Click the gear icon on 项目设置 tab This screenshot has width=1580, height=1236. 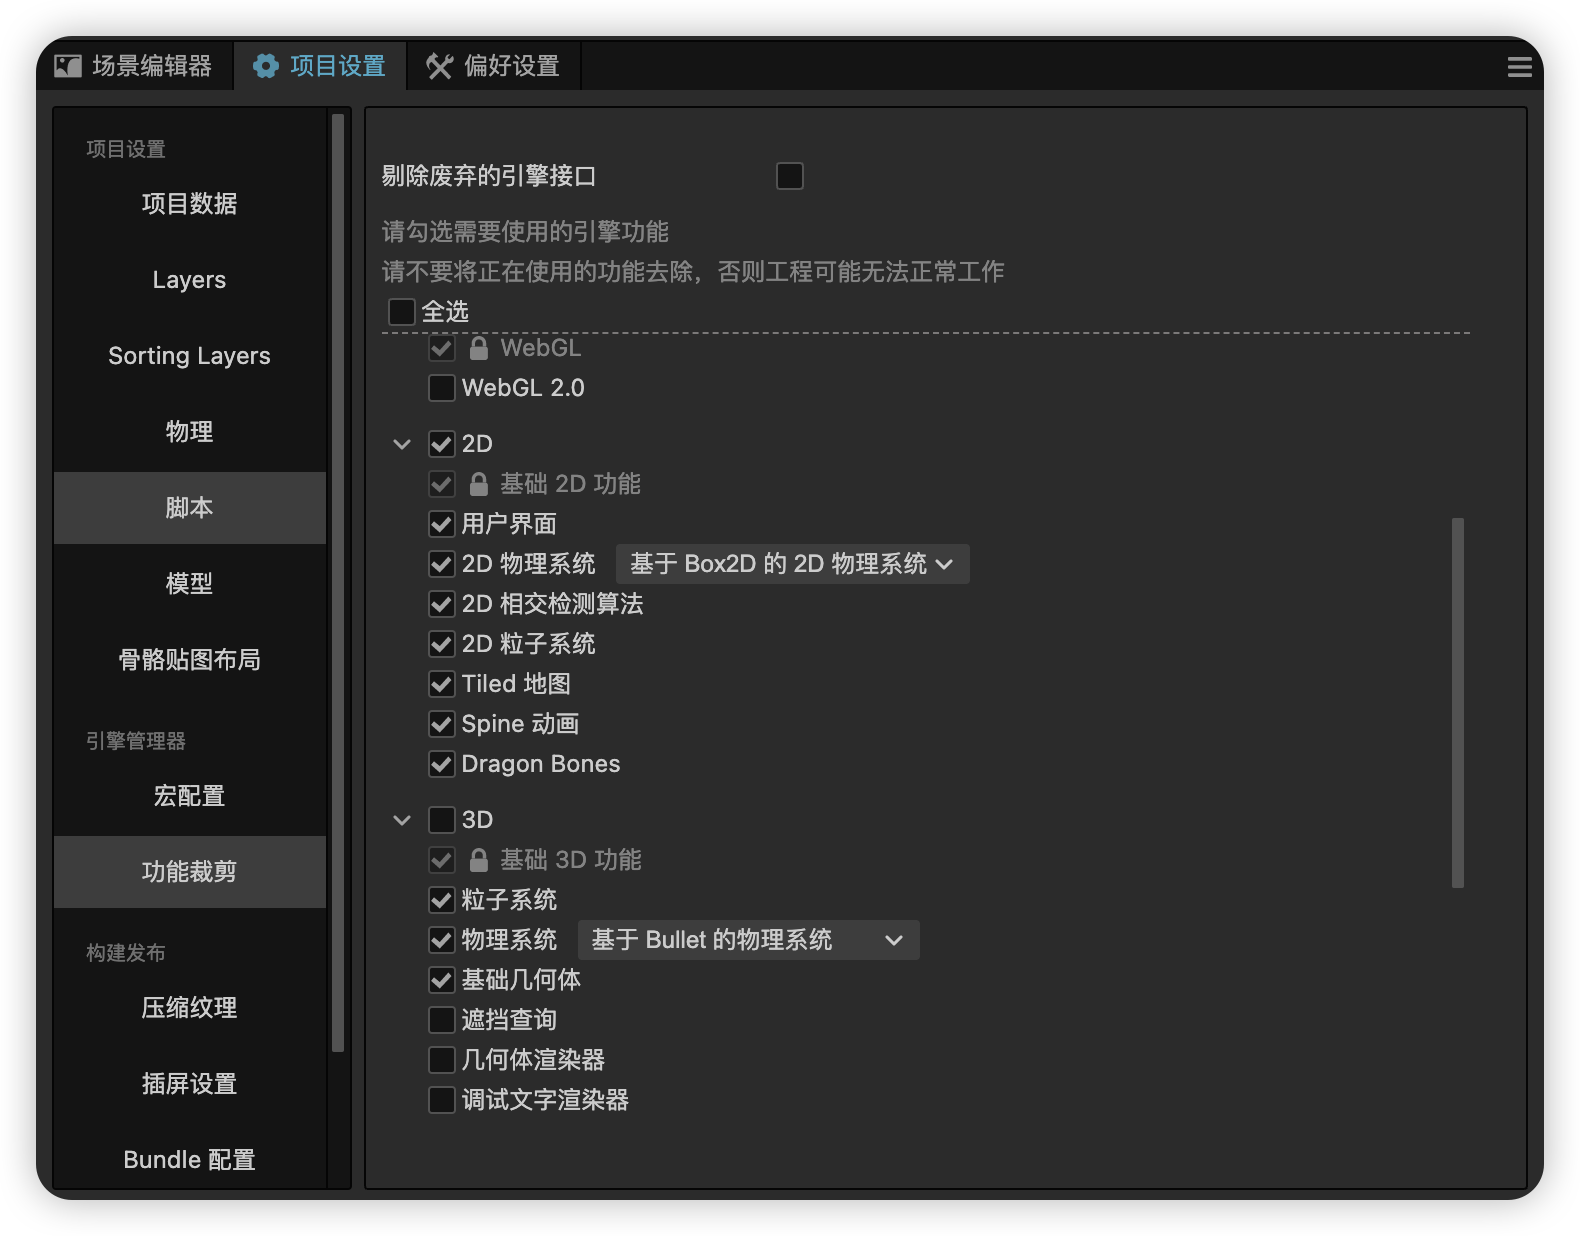(266, 66)
